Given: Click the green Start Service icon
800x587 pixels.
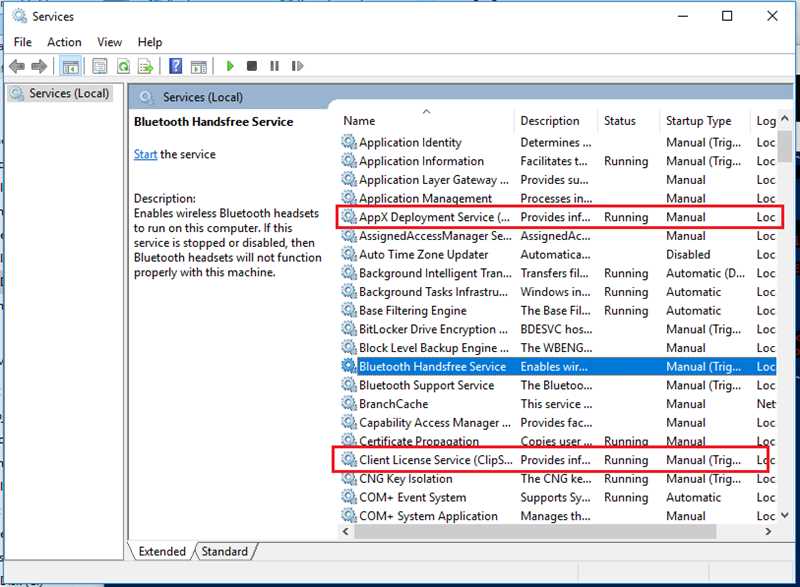Looking at the screenshot, I should click(230, 66).
